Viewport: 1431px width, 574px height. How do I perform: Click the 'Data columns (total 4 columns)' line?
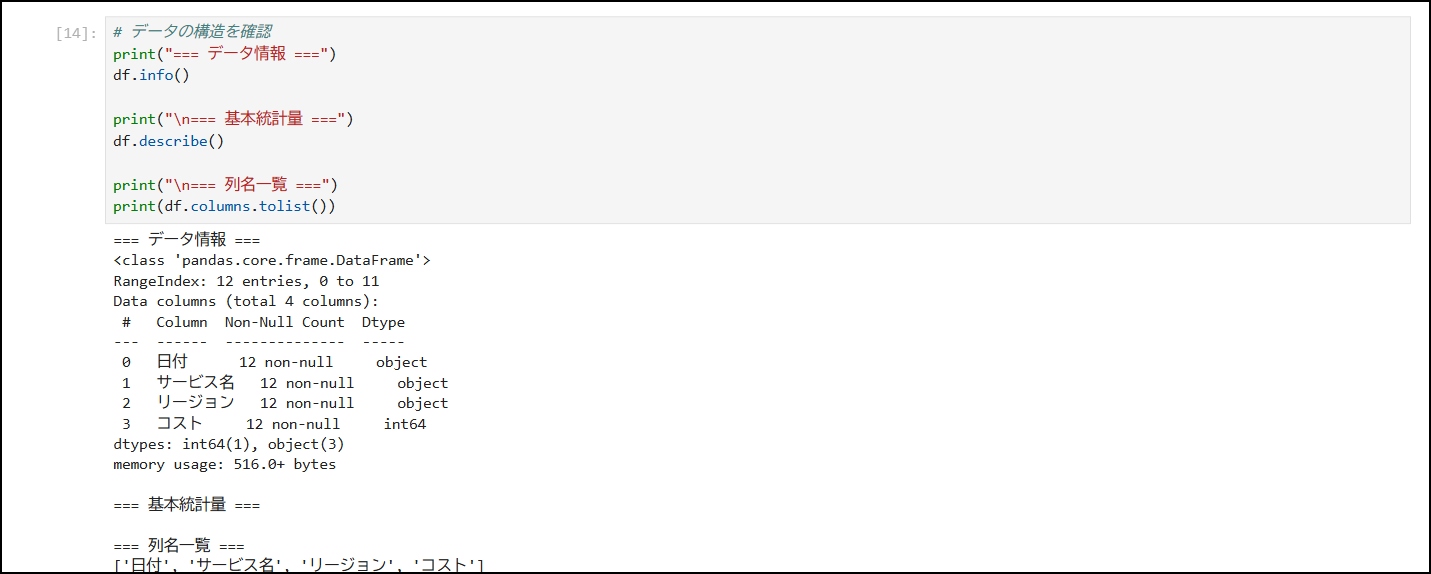(246, 302)
